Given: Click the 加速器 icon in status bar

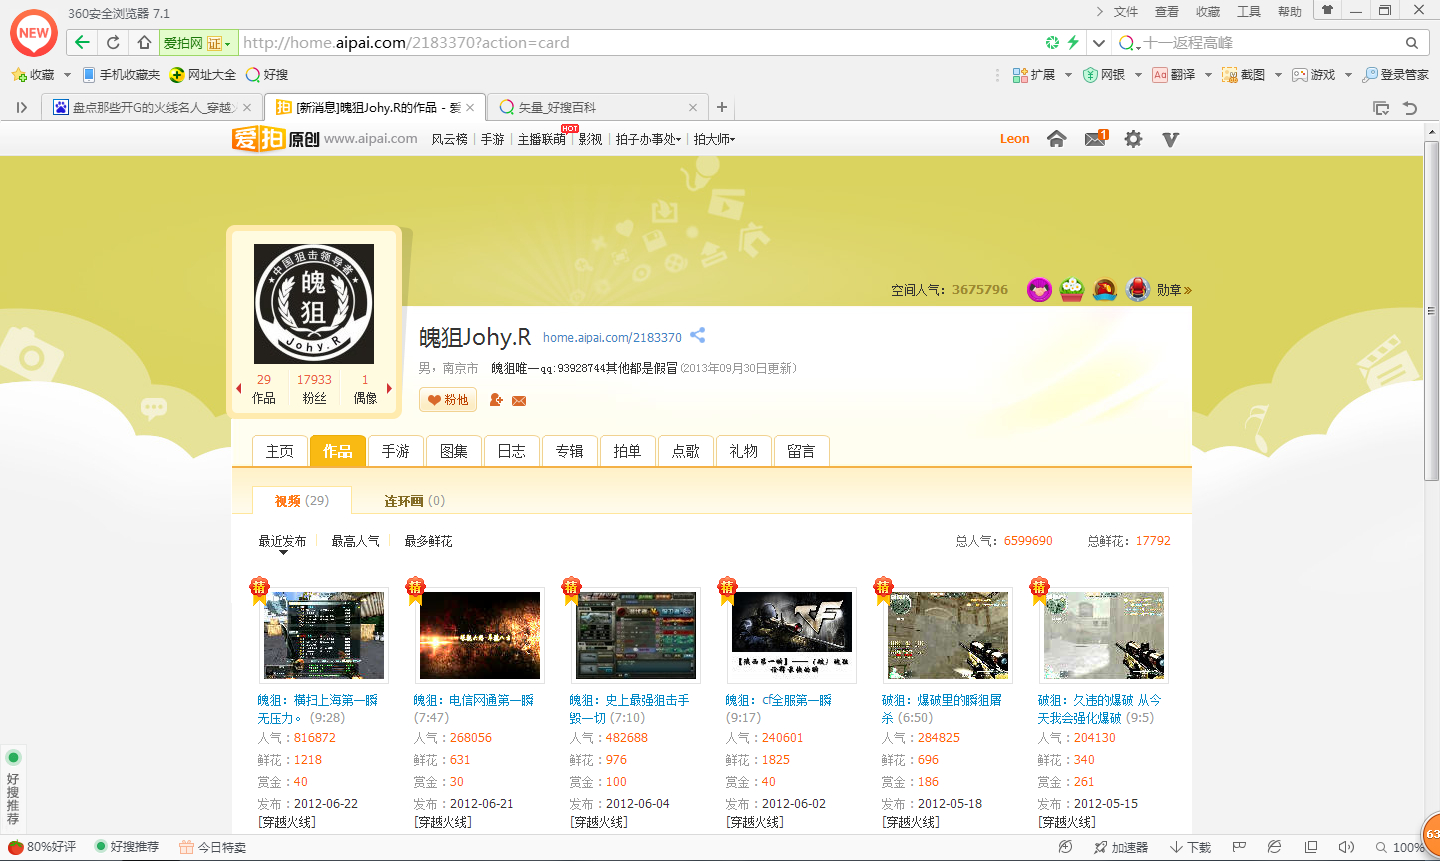Looking at the screenshot, I should (1121, 847).
